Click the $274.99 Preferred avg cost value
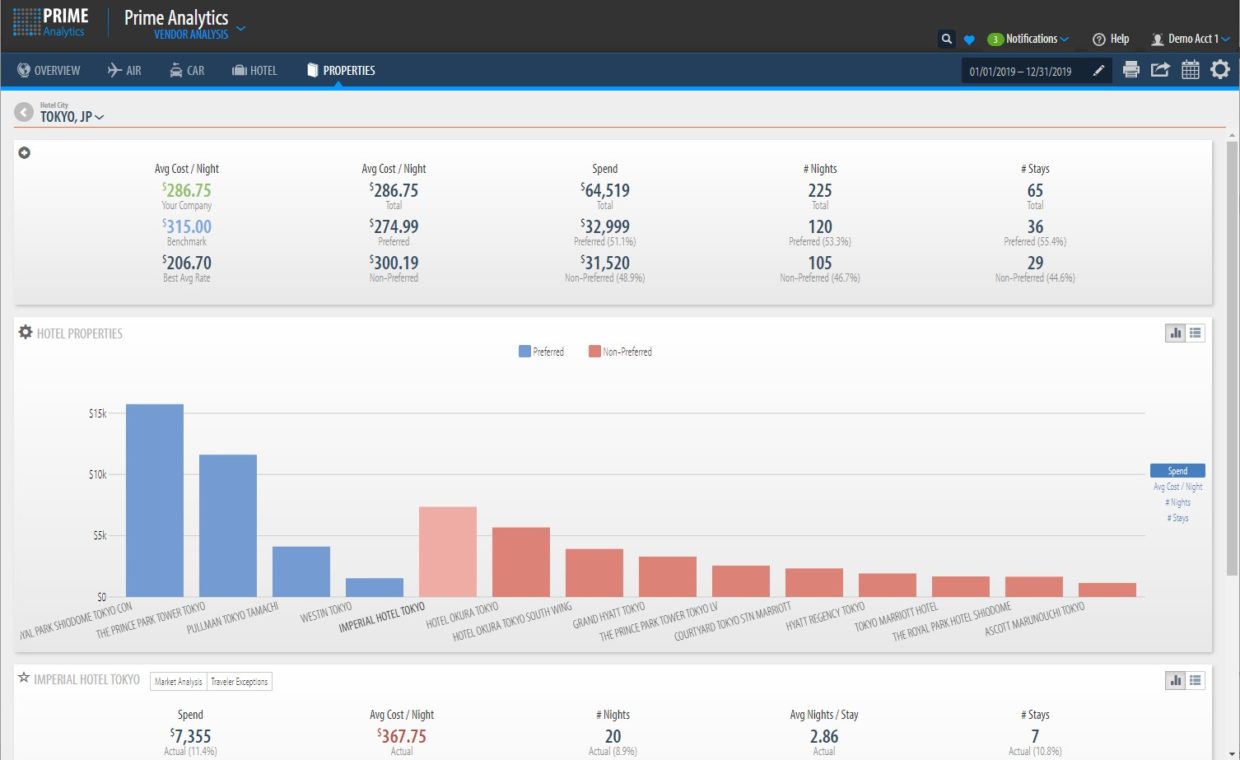This screenshot has width=1240, height=760. pos(394,227)
